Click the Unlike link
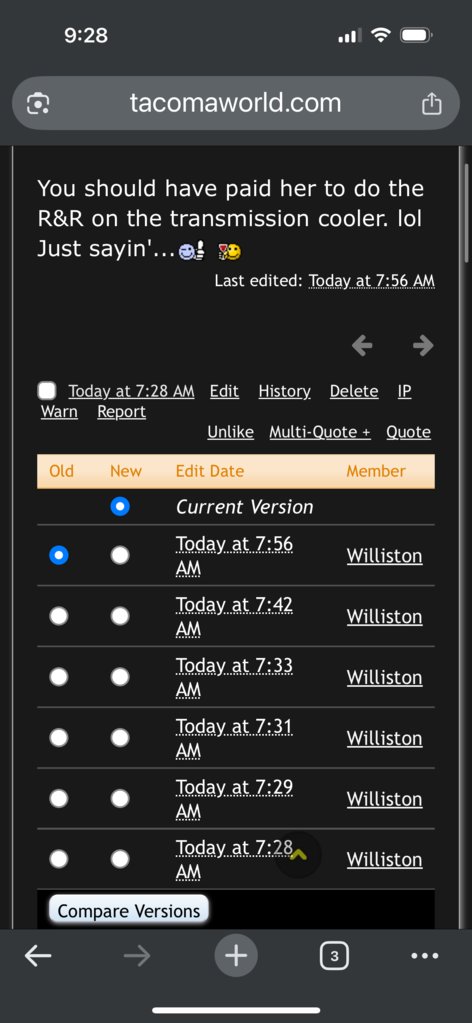The image size is (472, 1023). [230, 432]
